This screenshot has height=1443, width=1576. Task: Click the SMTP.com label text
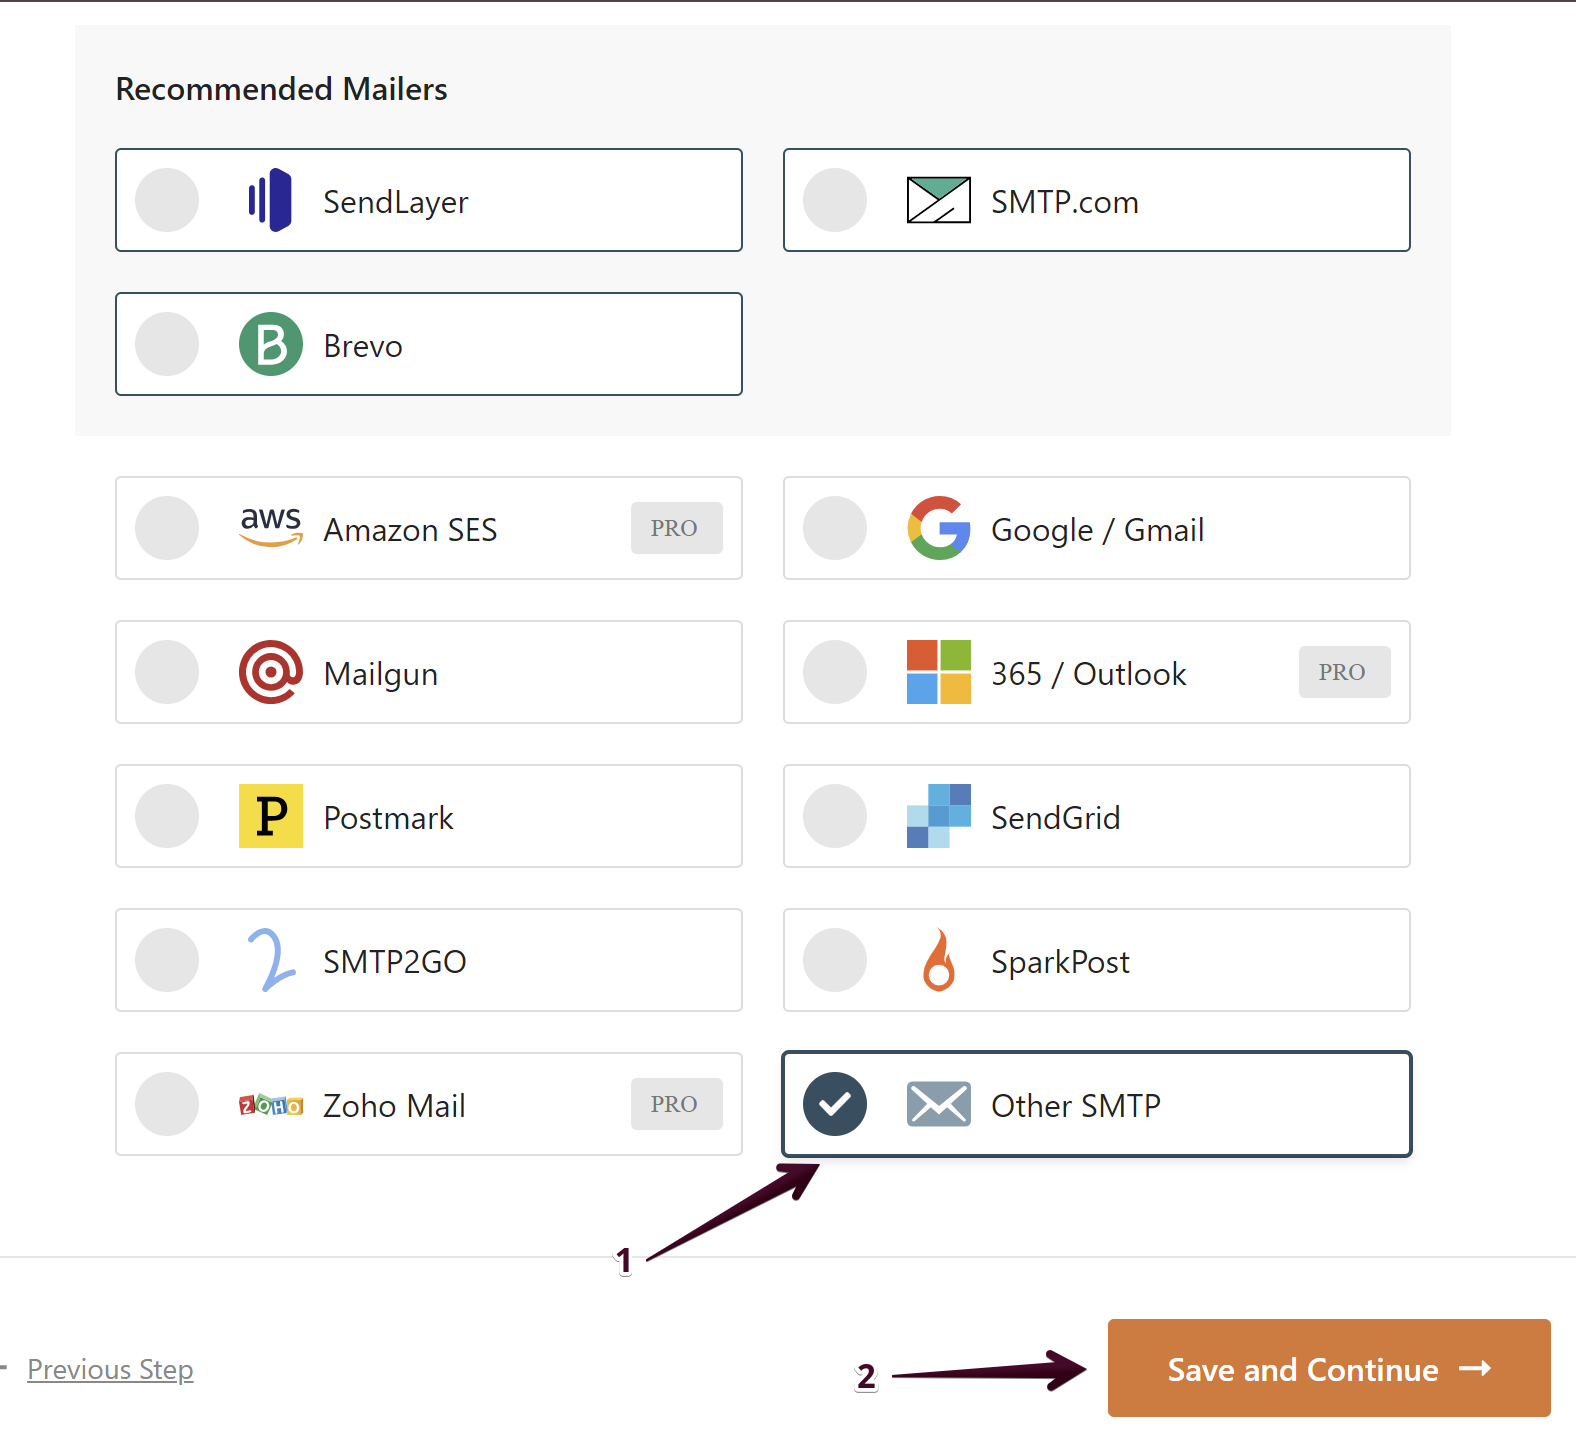click(x=1065, y=202)
